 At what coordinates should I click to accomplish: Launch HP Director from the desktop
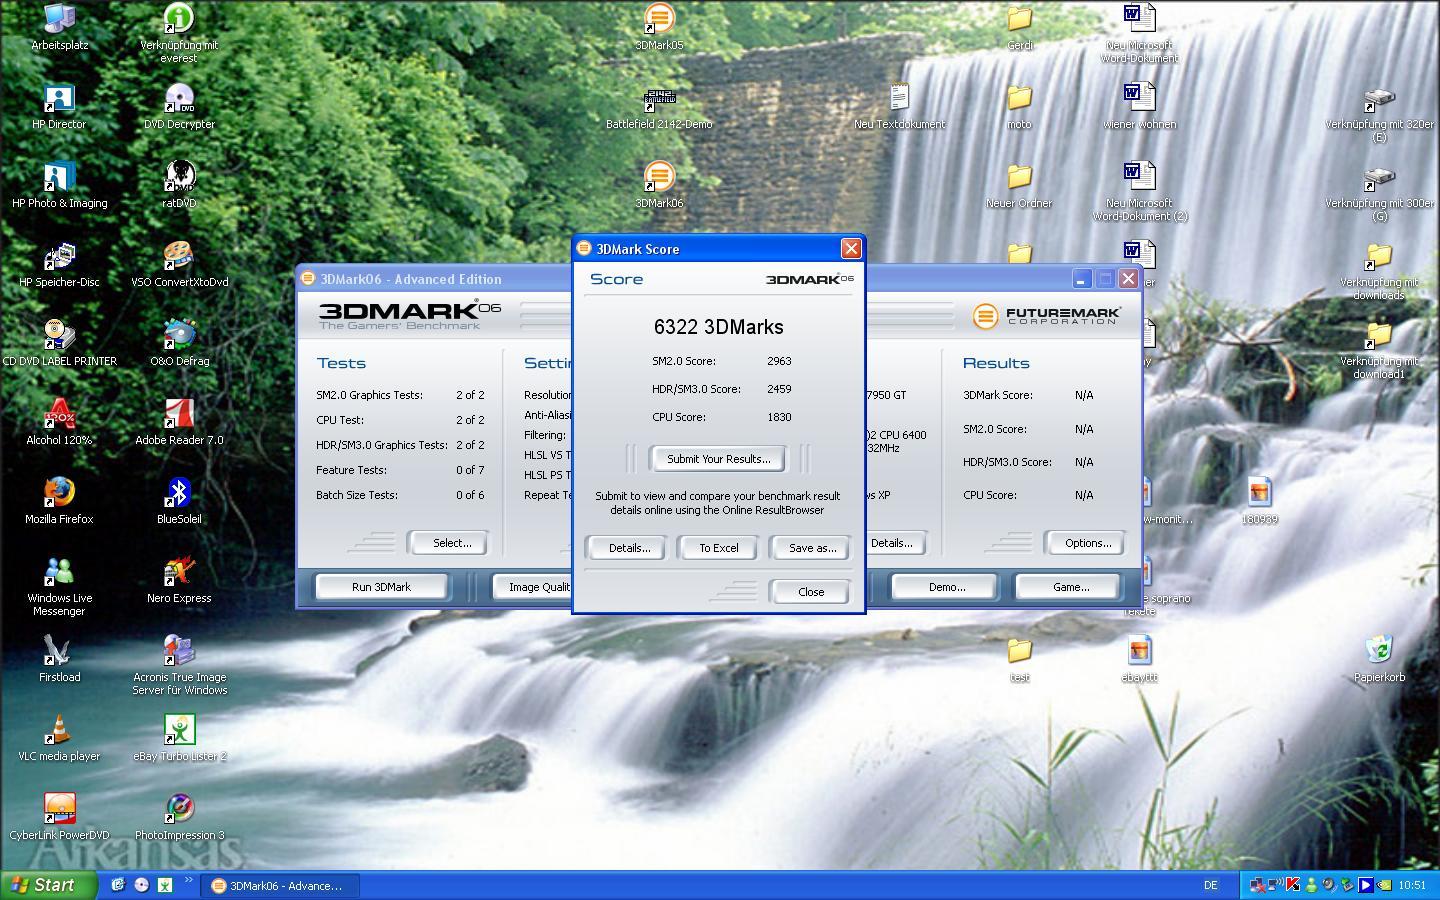point(59,106)
